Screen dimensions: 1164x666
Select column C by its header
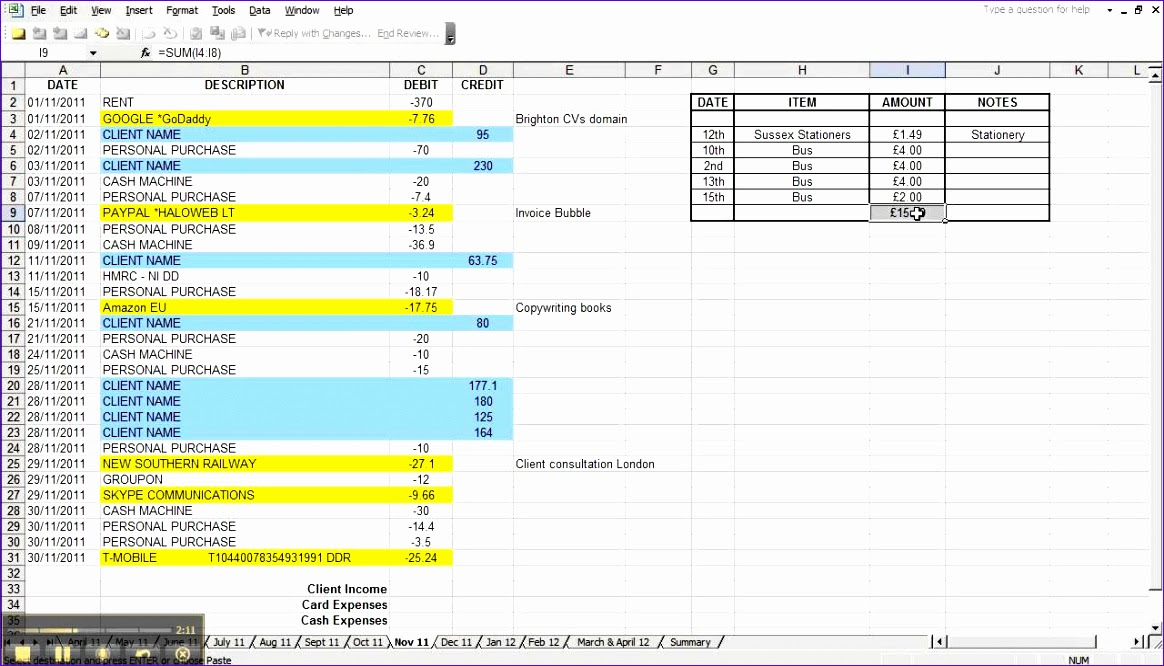pyautogui.click(x=421, y=70)
